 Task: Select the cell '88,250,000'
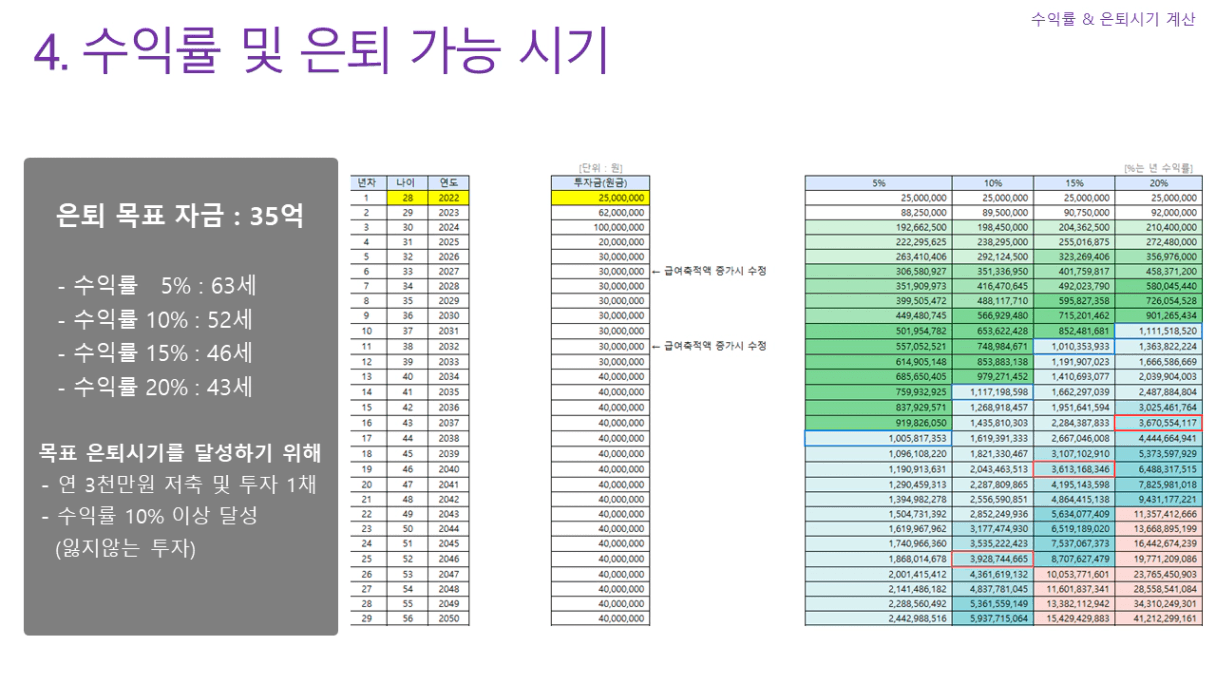pos(878,213)
